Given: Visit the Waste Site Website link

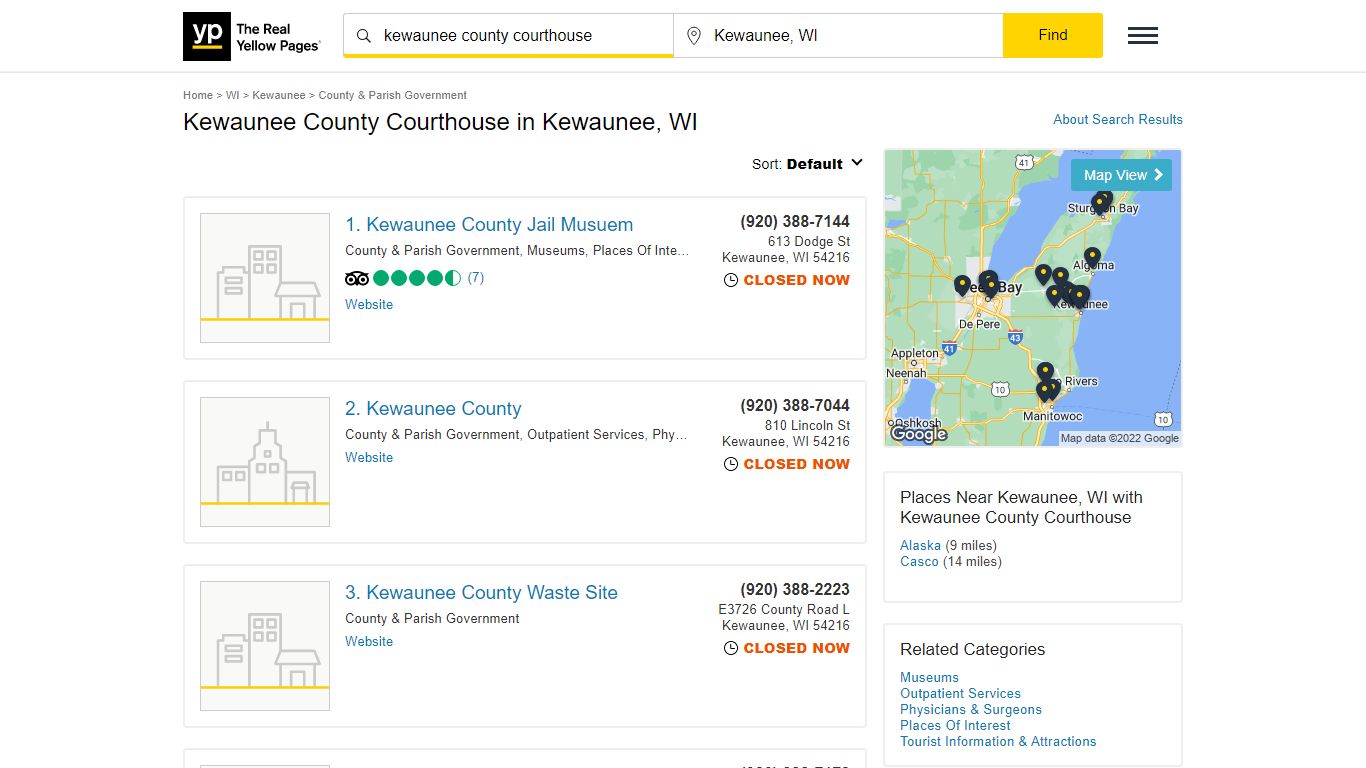Looking at the screenshot, I should pos(369,642).
